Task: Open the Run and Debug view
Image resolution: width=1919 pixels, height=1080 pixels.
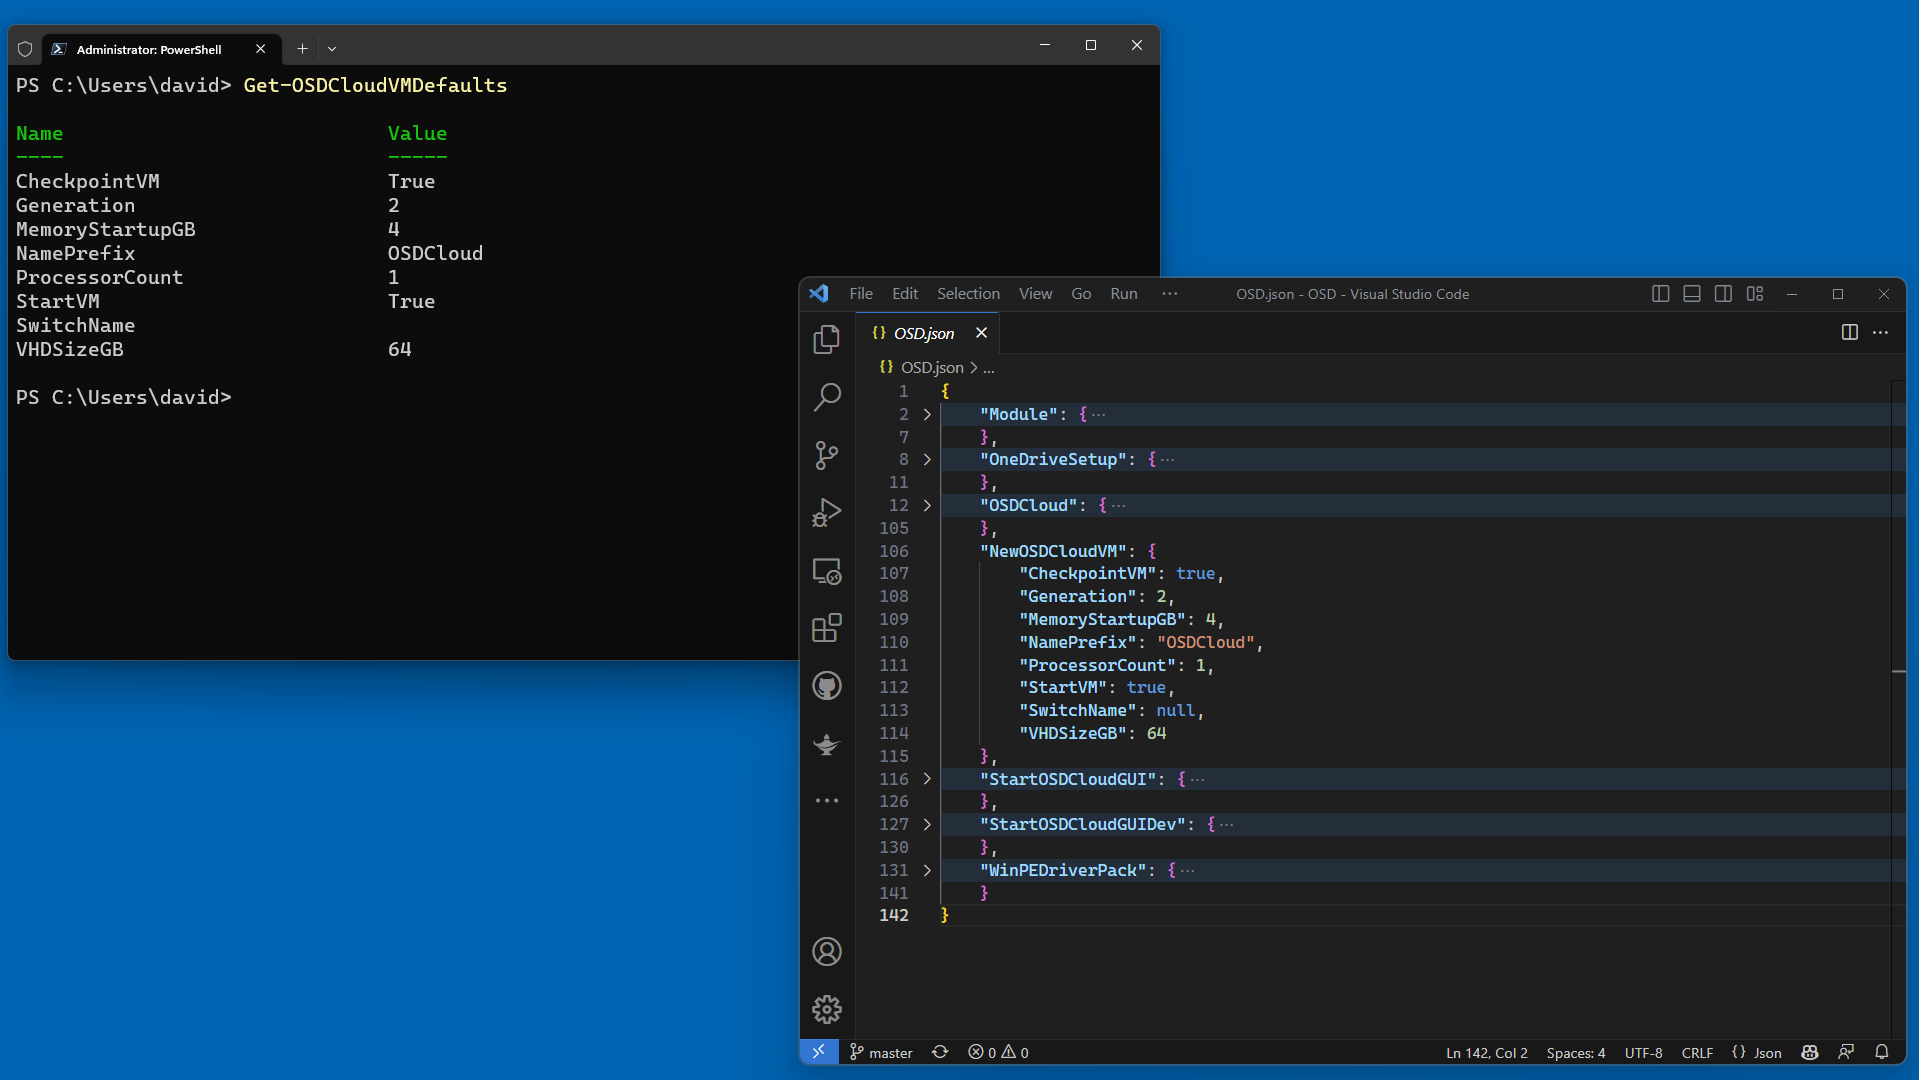Action: pyautogui.click(x=826, y=513)
